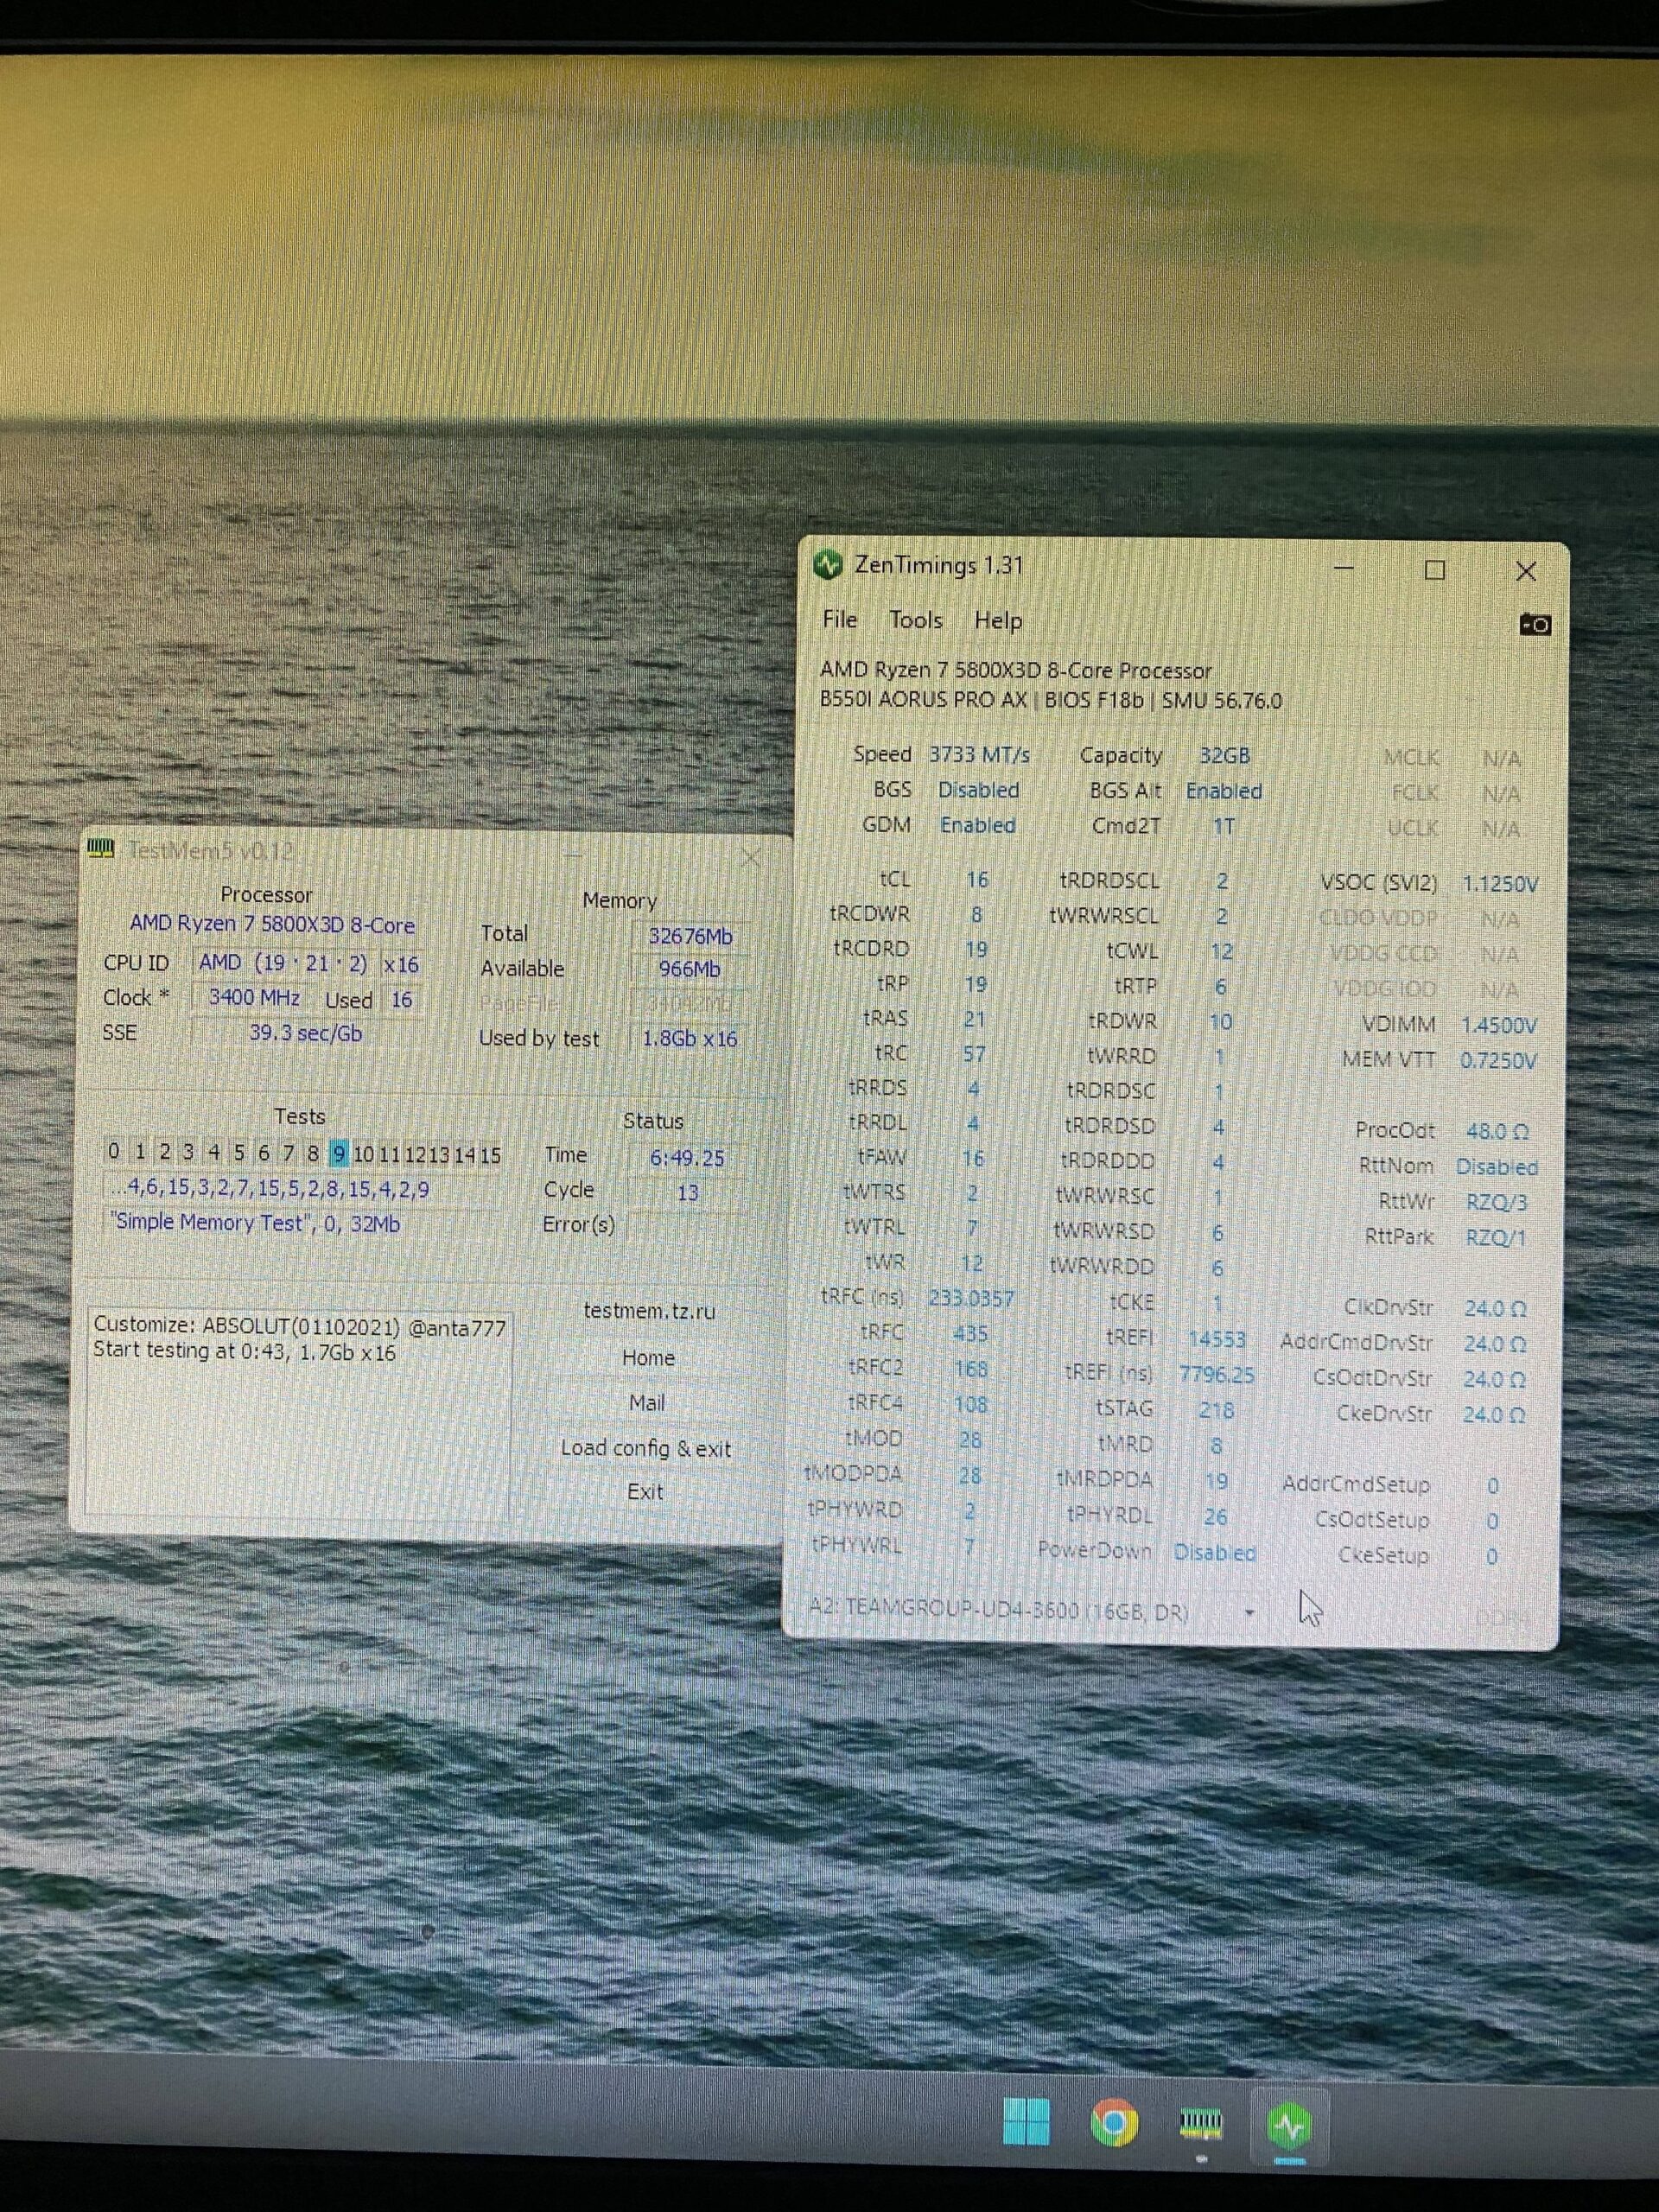Open the Tools menu in ZenTimings
The height and width of the screenshot is (2212, 1659).
click(x=915, y=621)
